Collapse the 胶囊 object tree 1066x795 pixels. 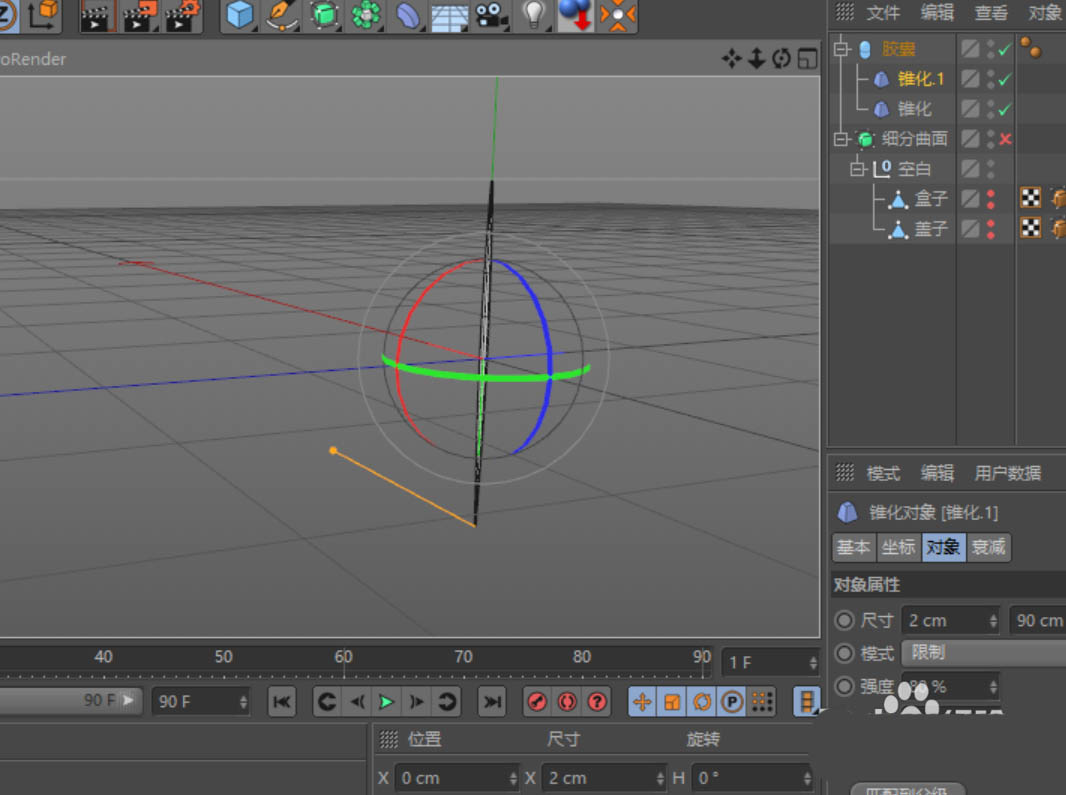(840, 49)
